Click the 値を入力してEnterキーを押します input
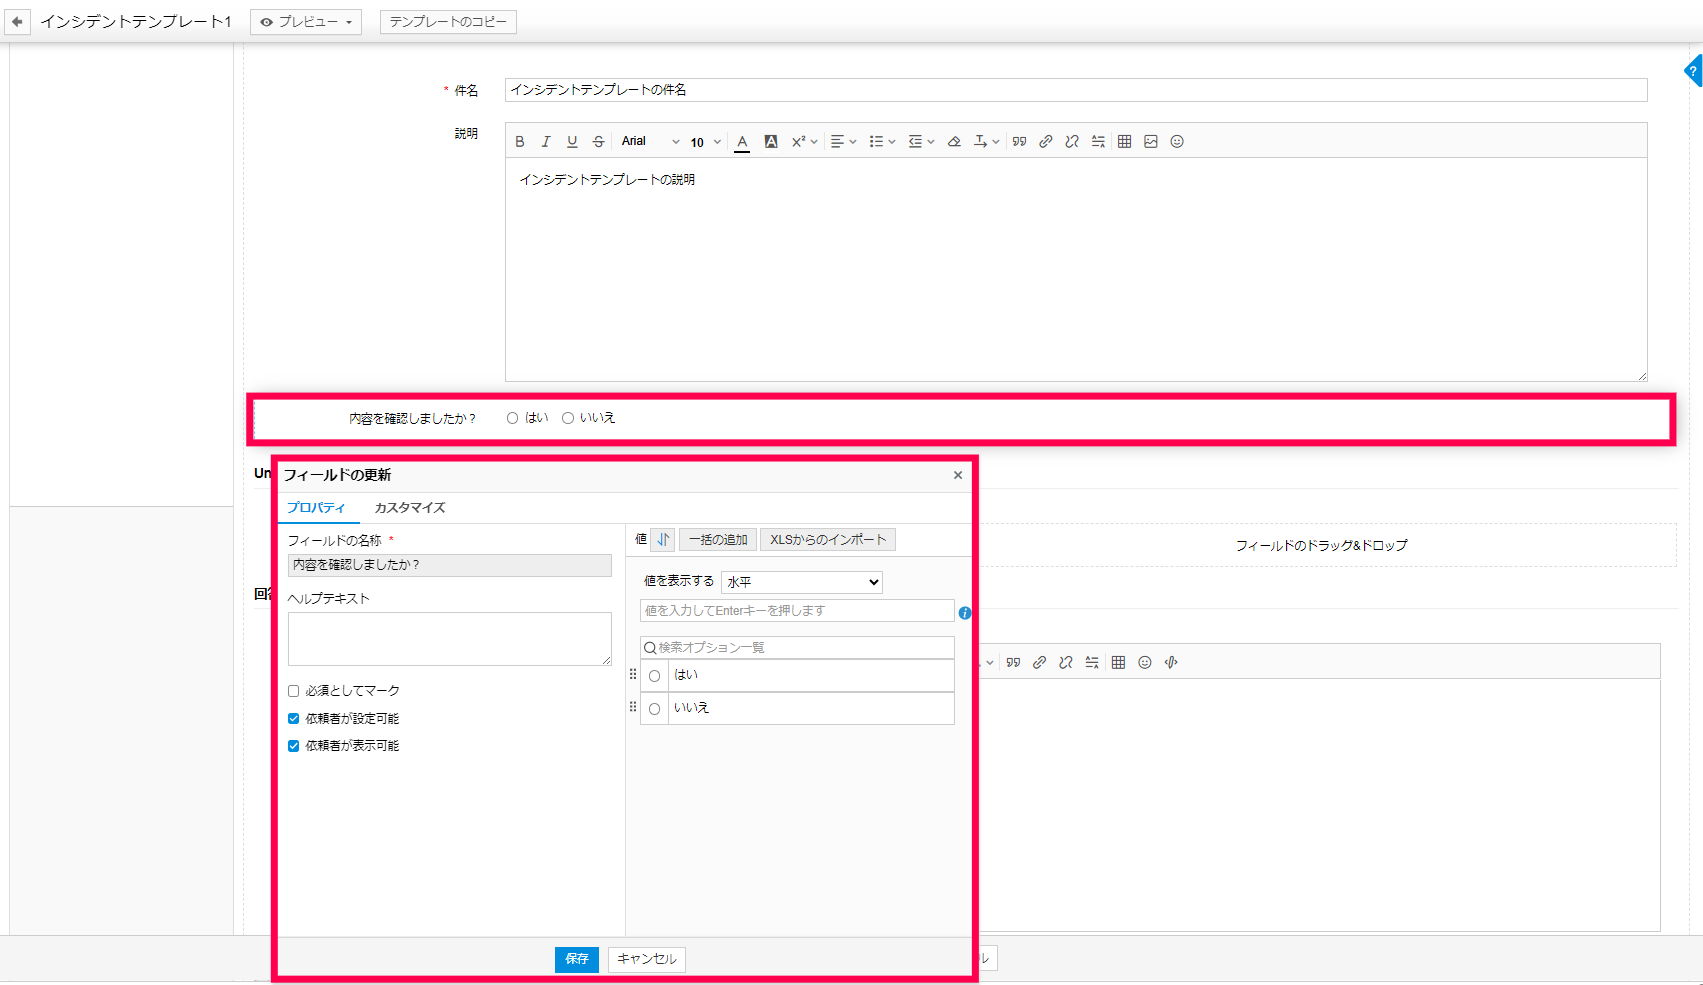Image resolution: width=1703 pixels, height=985 pixels. tap(798, 611)
